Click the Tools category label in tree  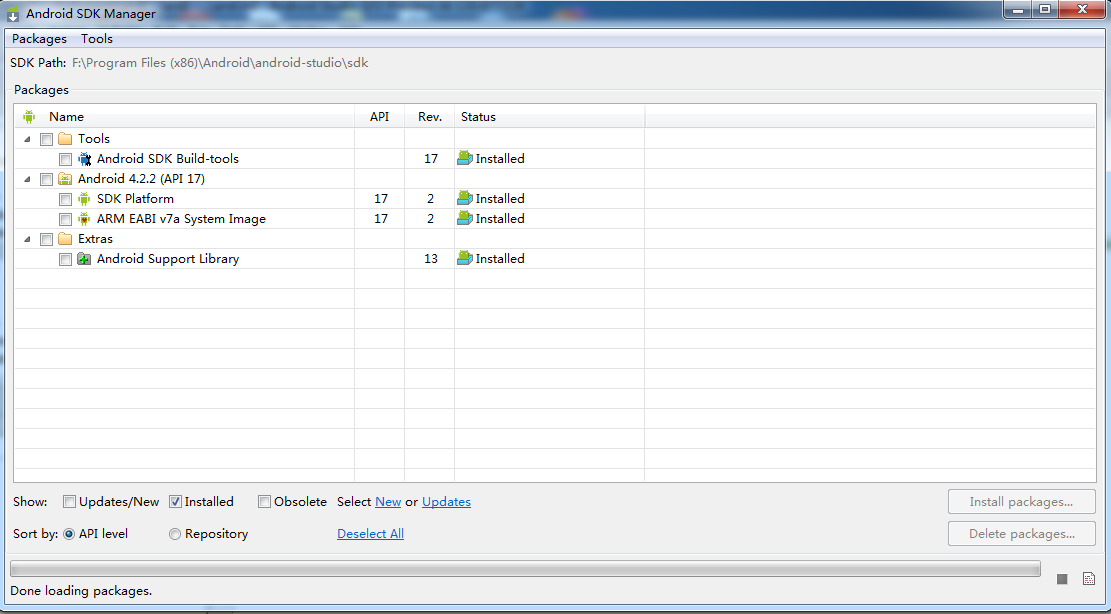94,139
